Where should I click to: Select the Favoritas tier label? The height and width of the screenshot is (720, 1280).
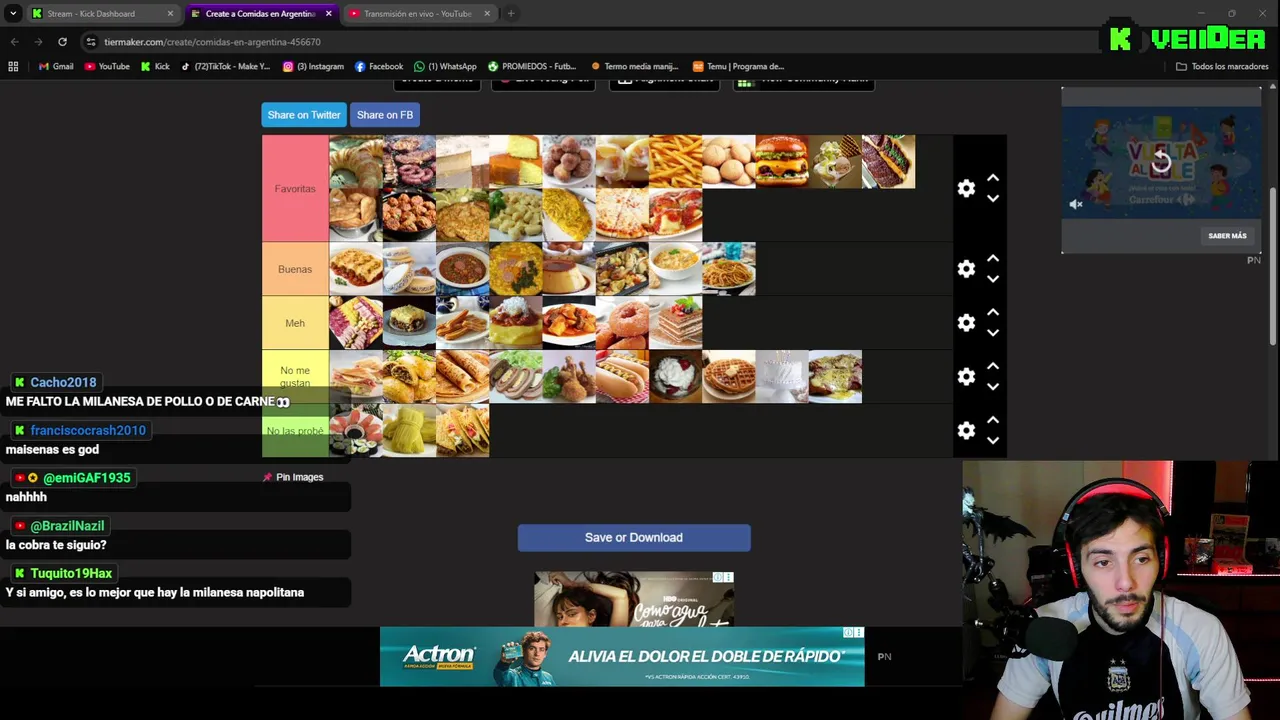(295, 188)
